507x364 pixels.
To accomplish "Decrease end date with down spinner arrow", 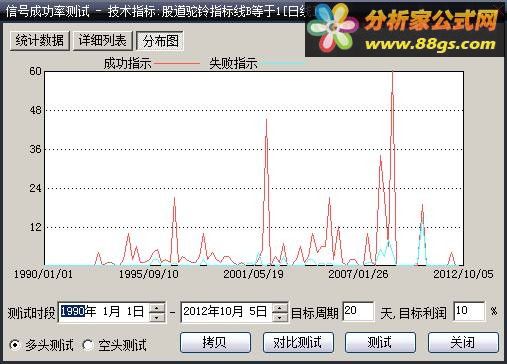I will (280, 317).
